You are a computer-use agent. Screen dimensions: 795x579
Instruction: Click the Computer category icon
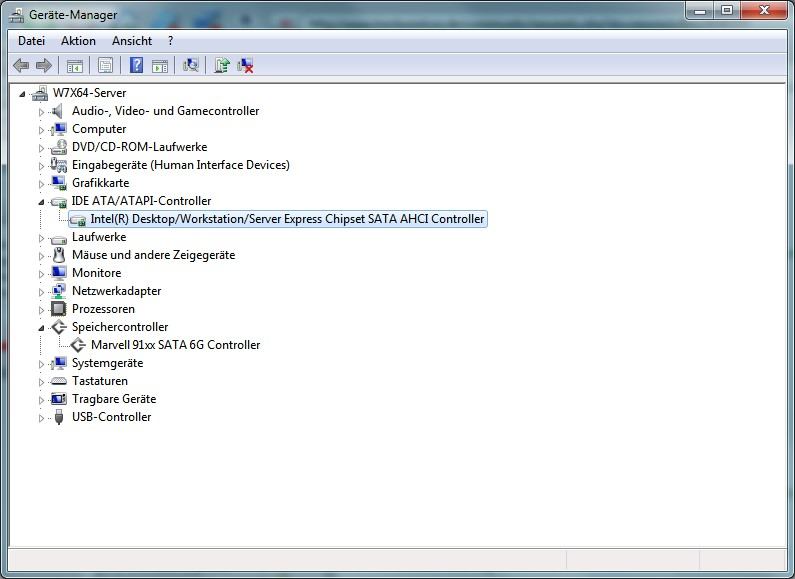[59, 129]
